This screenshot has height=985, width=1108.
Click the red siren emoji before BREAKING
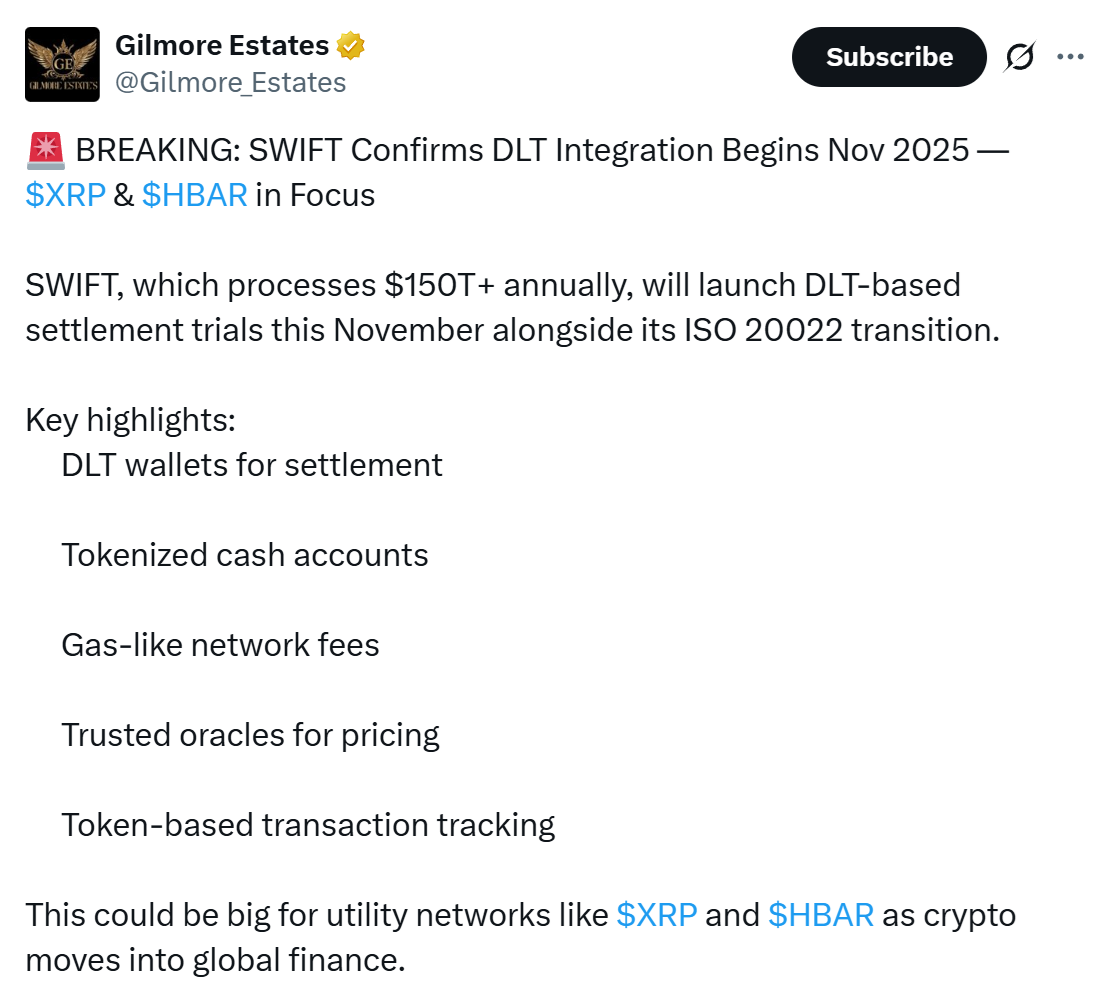click(x=46, y=151)
